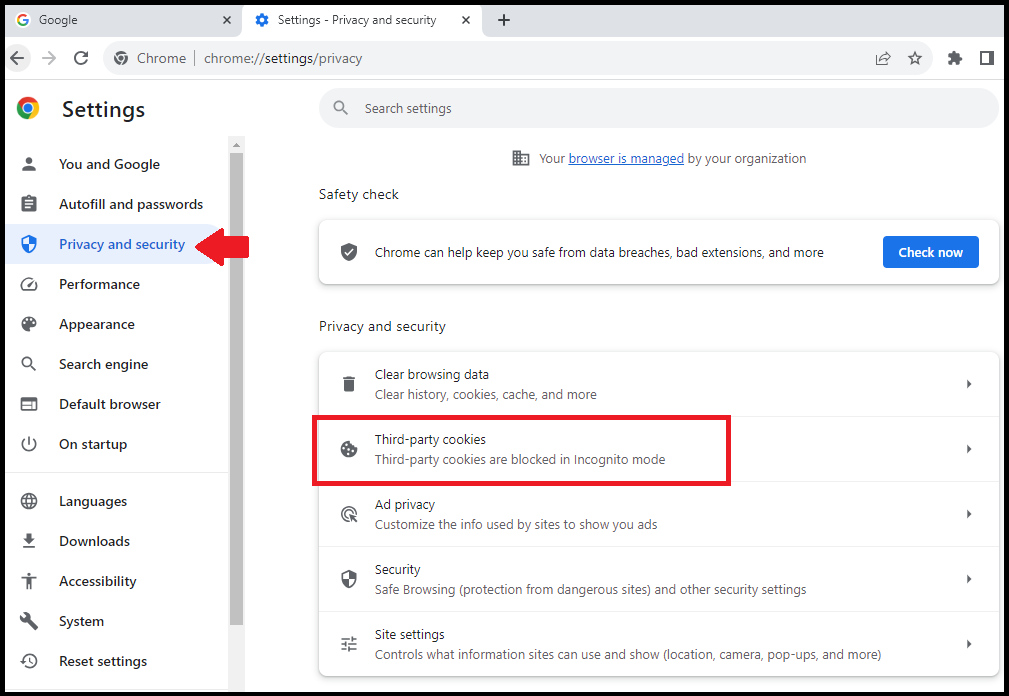Expand the Third-party cookies row arrow
Viewport: 1009px width, 696px height.
tap(968, 449)
